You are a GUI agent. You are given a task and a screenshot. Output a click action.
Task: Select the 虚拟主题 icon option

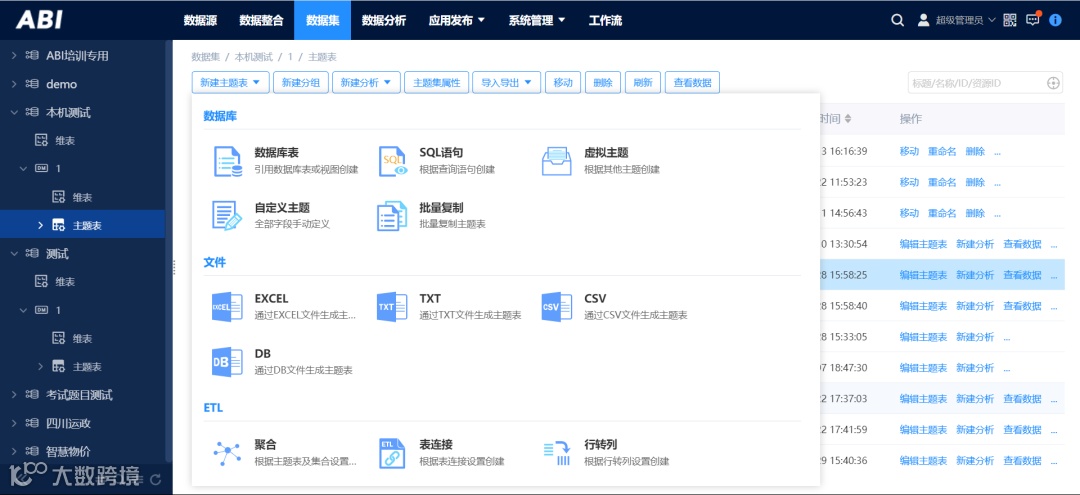coord(557,161)
